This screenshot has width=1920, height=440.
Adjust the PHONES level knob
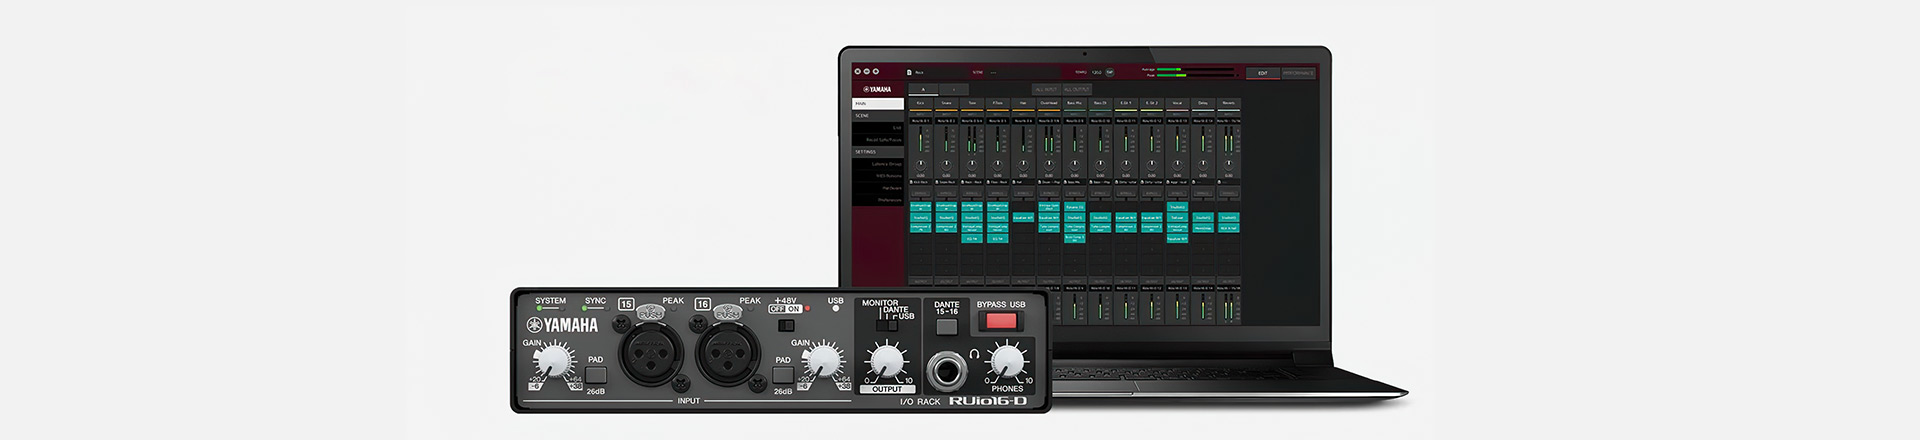1007,361
